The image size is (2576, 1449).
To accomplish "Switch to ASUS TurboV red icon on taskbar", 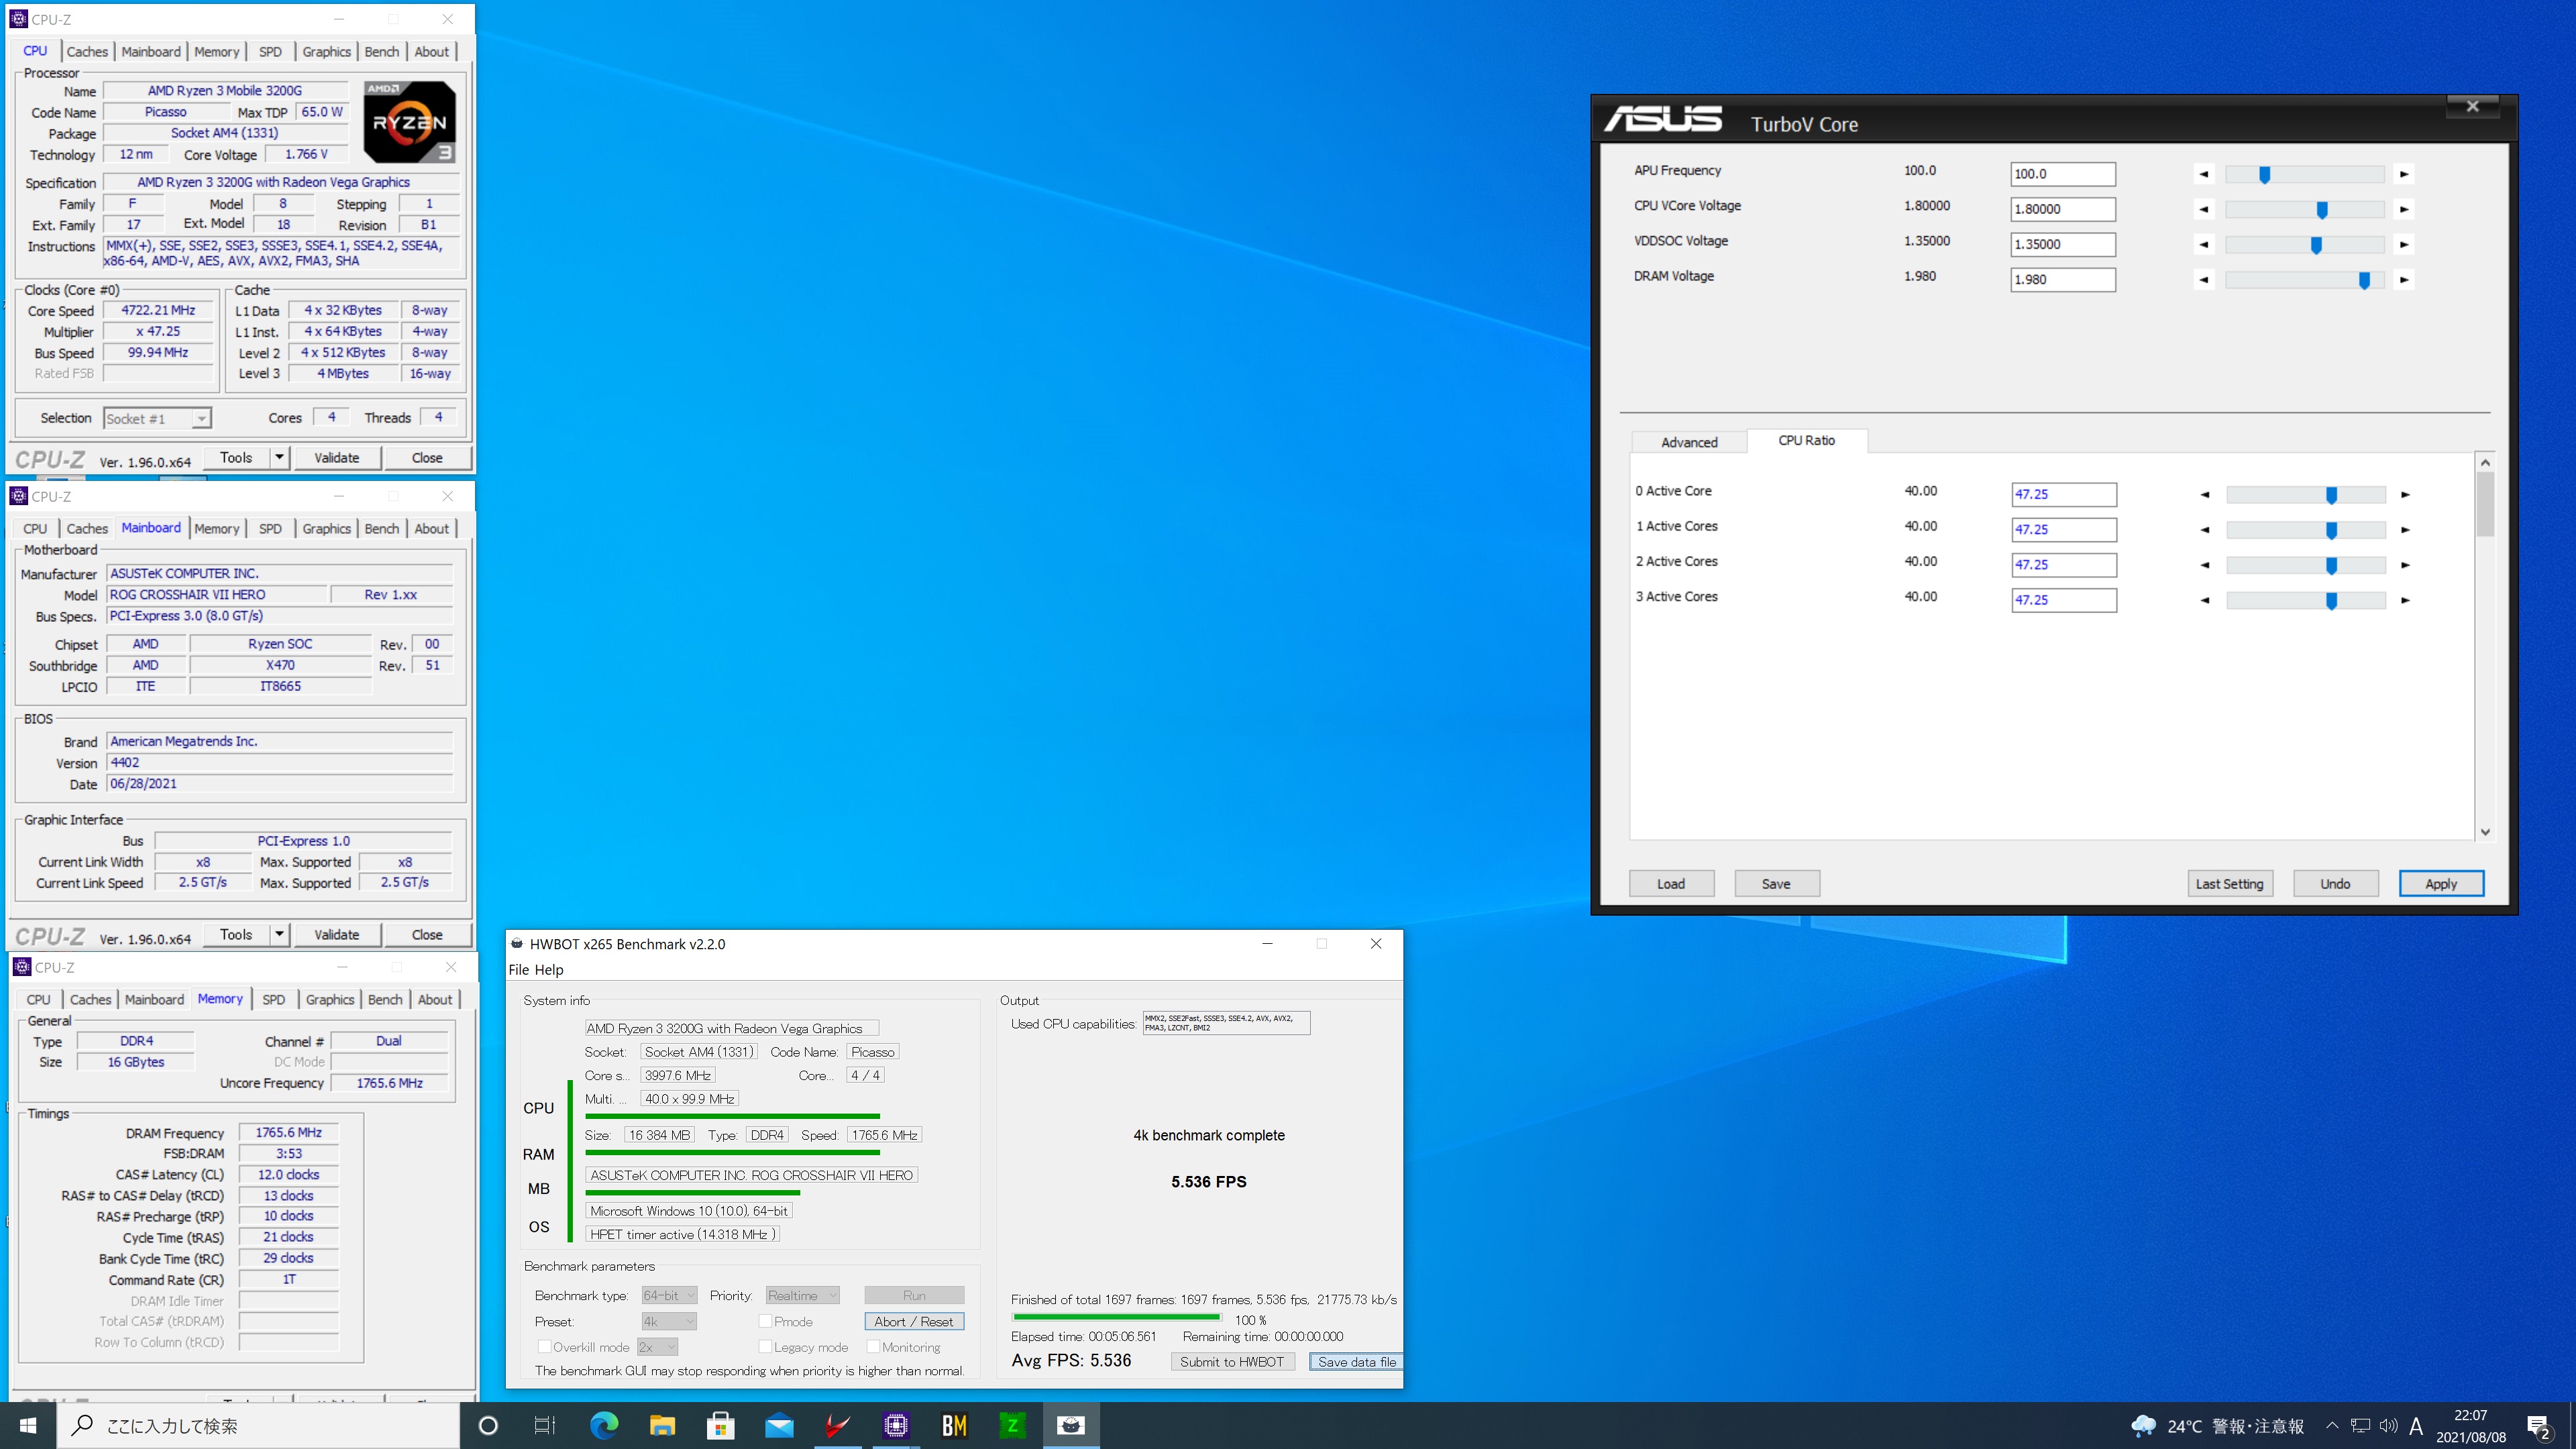I will (x=837, y=1425).
